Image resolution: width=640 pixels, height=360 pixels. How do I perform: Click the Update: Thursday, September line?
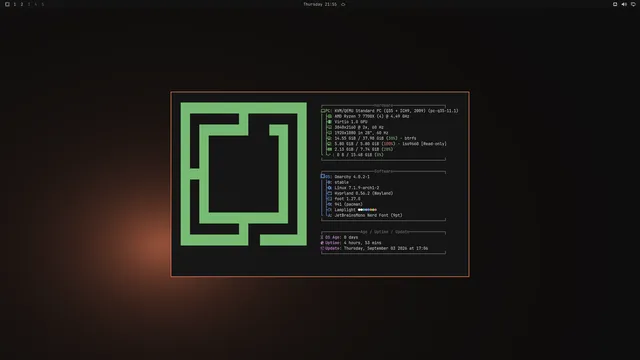coord(374,248)
